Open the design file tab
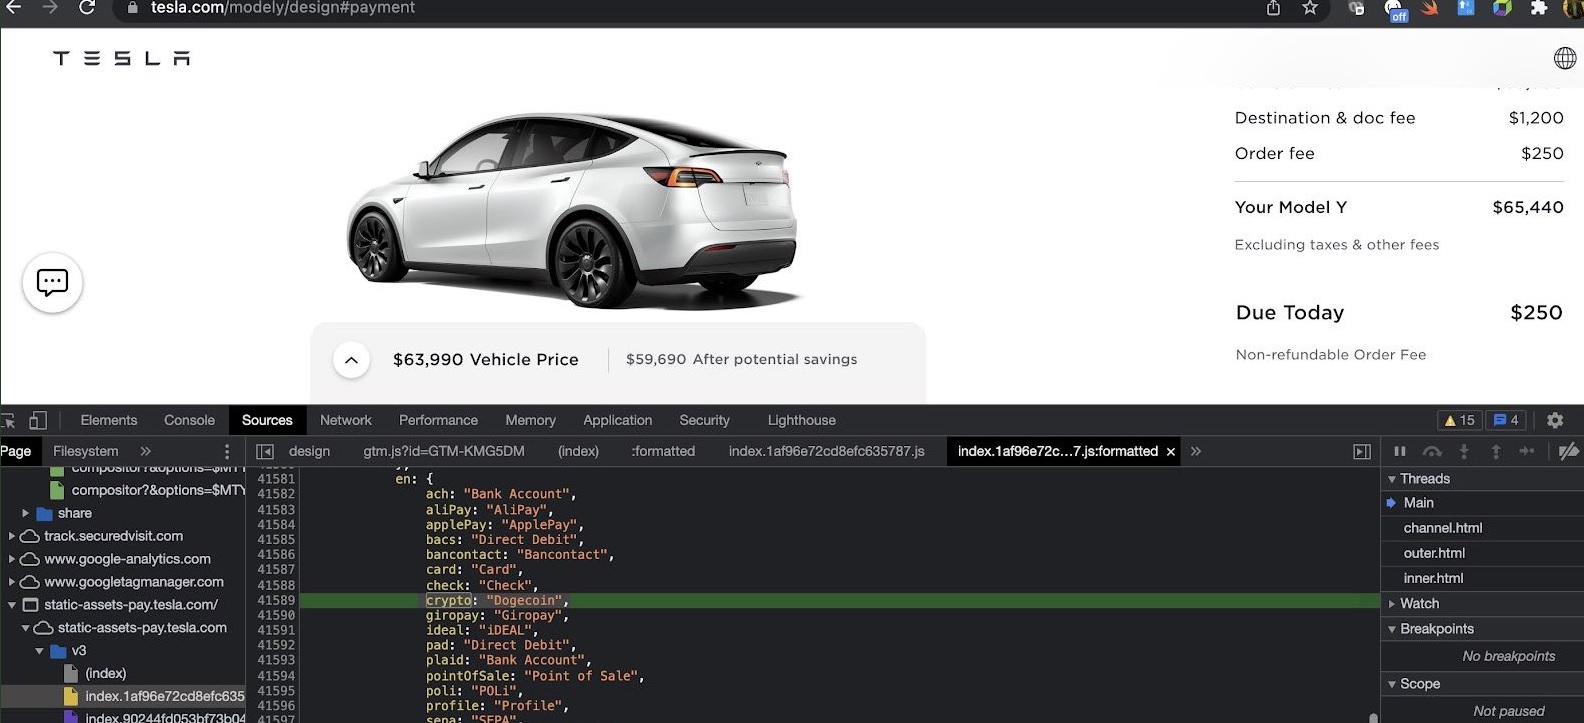The image size is (1584, 723). pos(309,451)
